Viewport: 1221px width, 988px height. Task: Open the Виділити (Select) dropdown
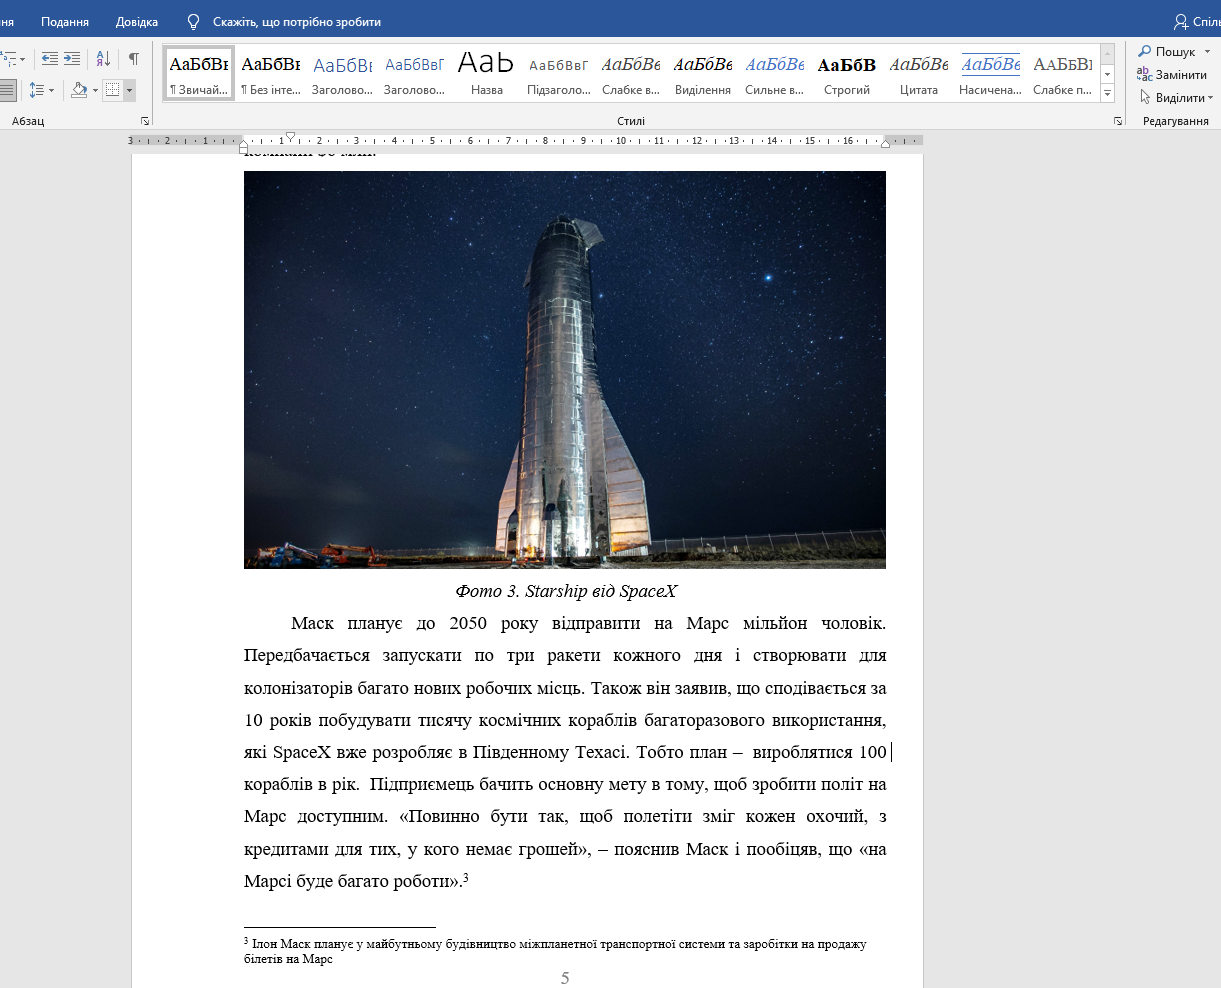[x=1177, y=98]
